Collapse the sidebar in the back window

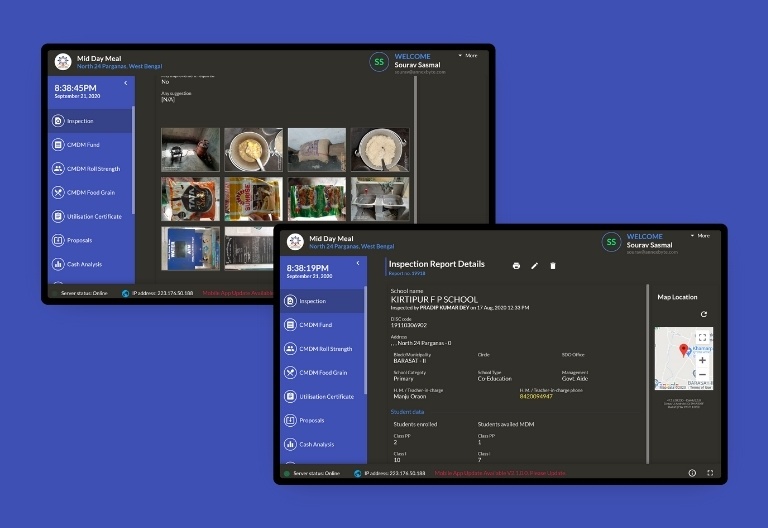coord(125,83)
